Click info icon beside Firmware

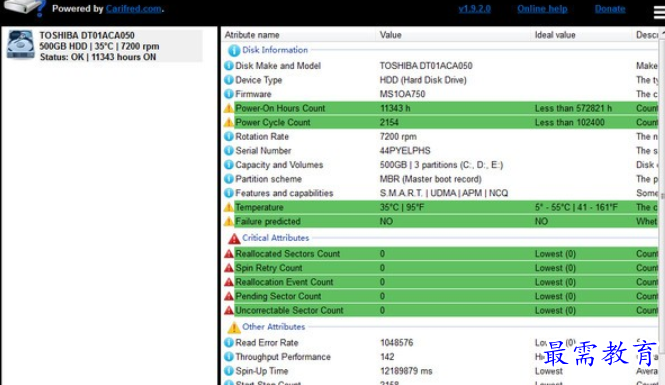click(229, 94)
